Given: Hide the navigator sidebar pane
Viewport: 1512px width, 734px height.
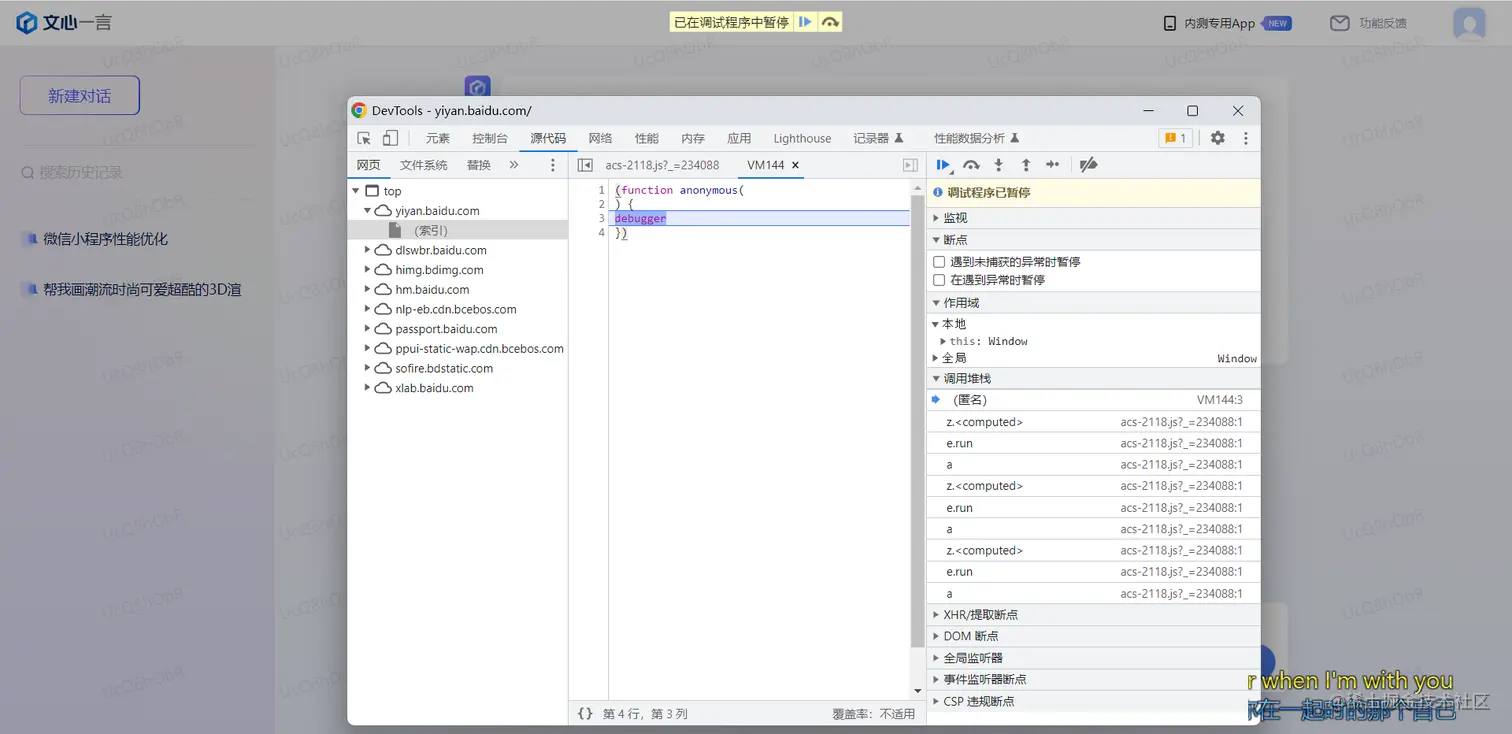Looking at the screenshot, I should coord(585,165).
